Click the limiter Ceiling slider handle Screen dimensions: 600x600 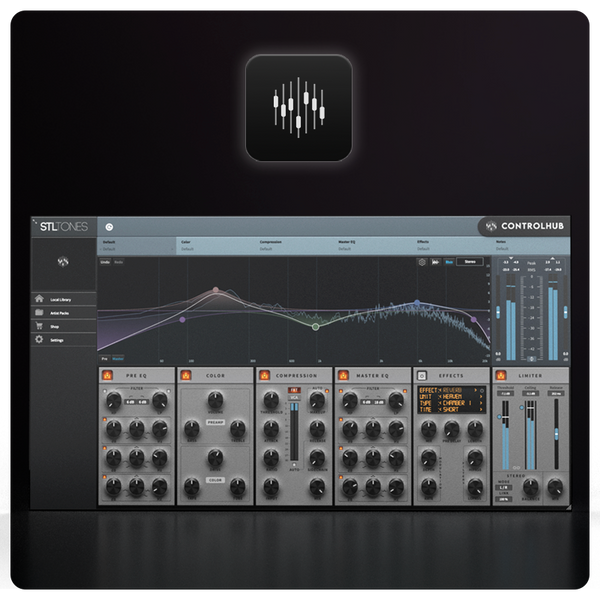point(522,408)
